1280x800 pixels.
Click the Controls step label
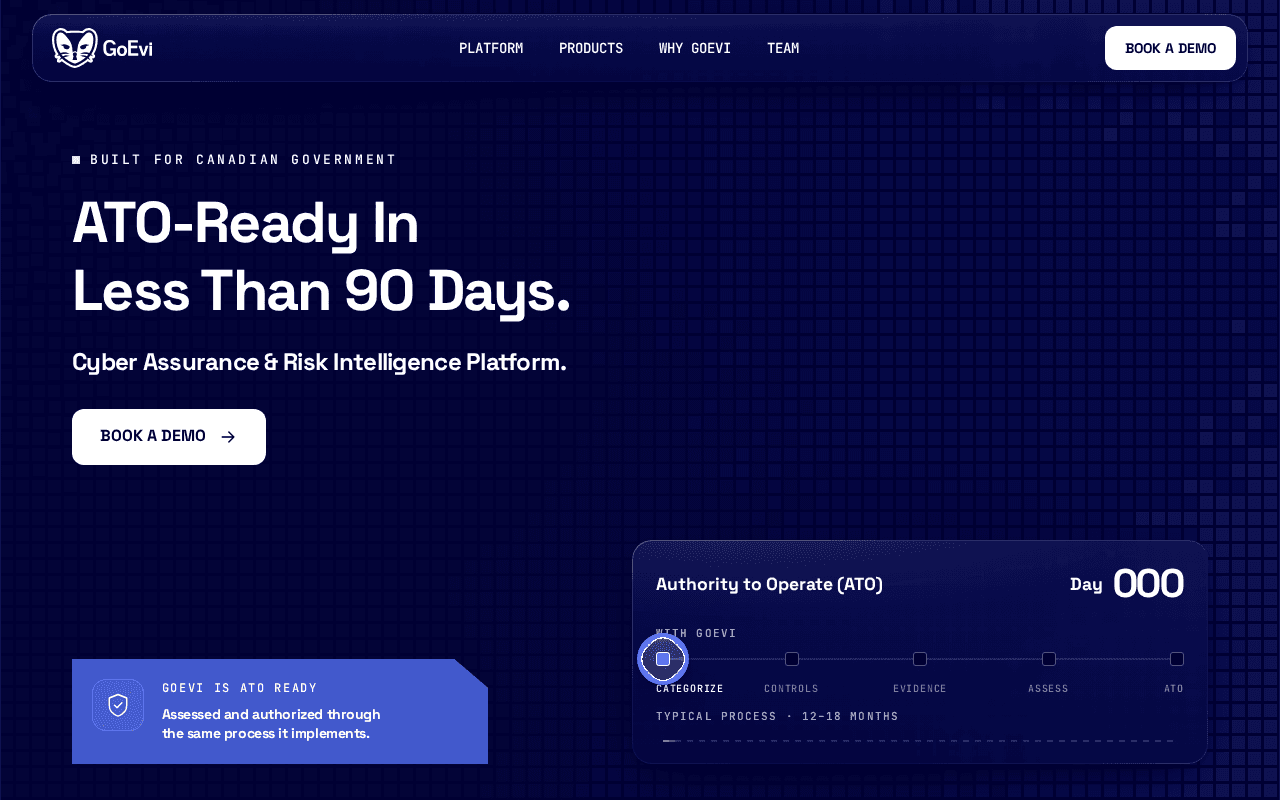coord(791,689)
